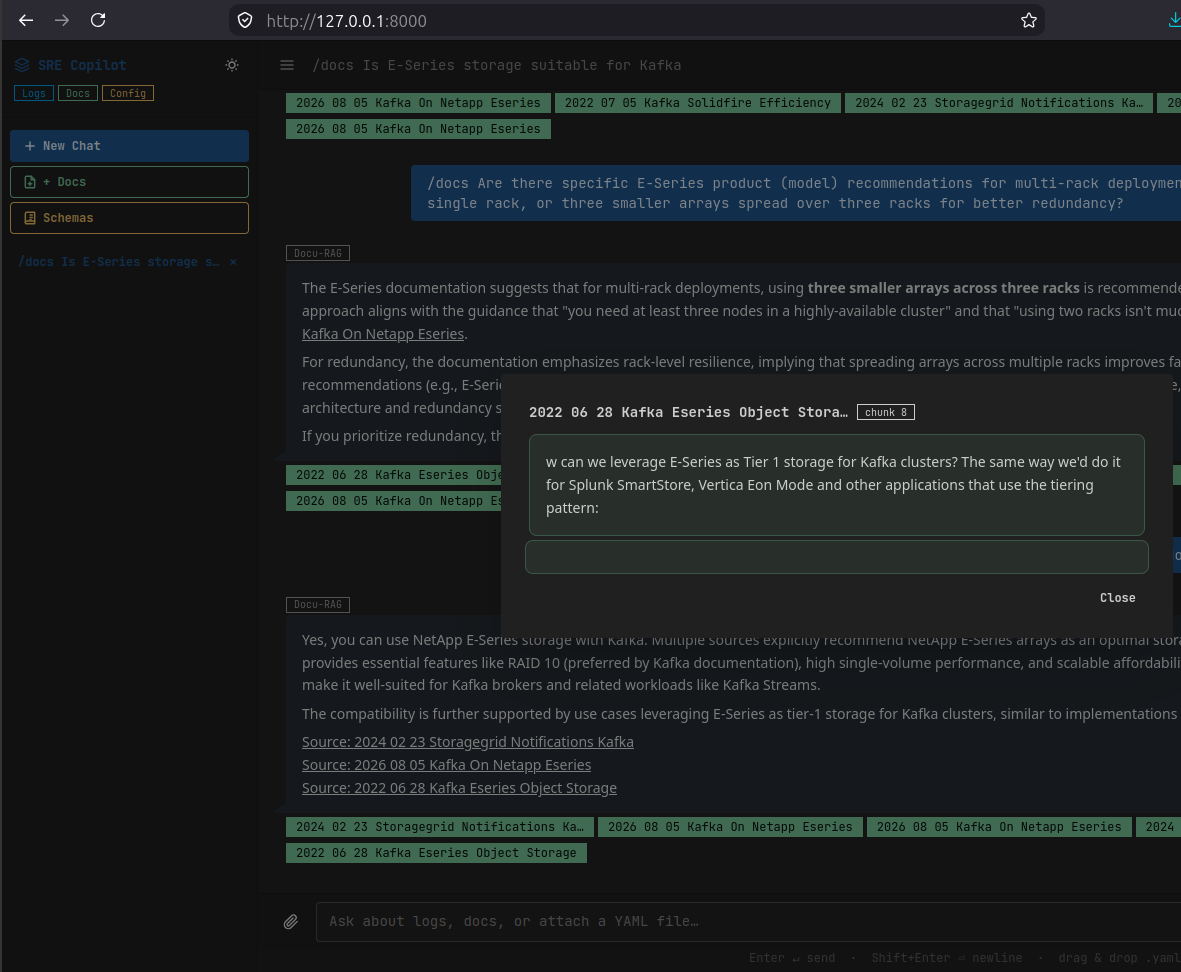Image resolution: width=1181 pixels, height=972 pixels.
Task: Attach a file with paperclip icon
Action: click(291, 922)
